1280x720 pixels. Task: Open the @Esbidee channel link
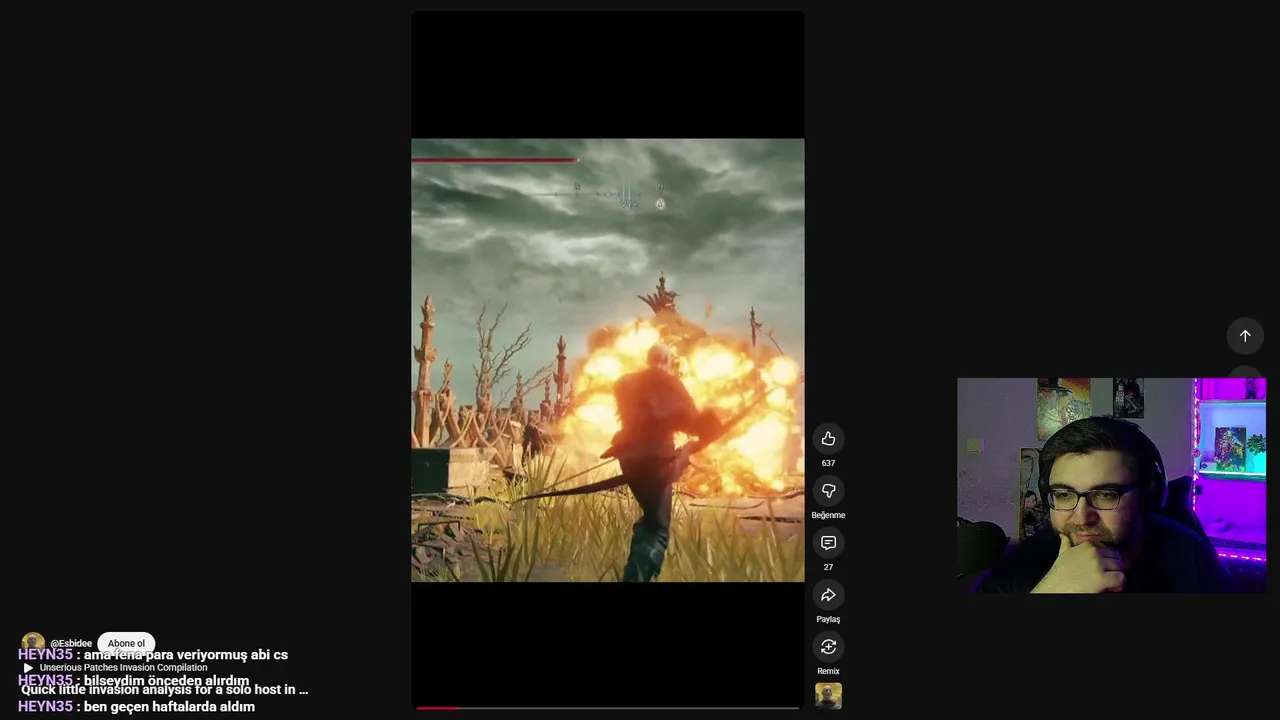(71, 643)
